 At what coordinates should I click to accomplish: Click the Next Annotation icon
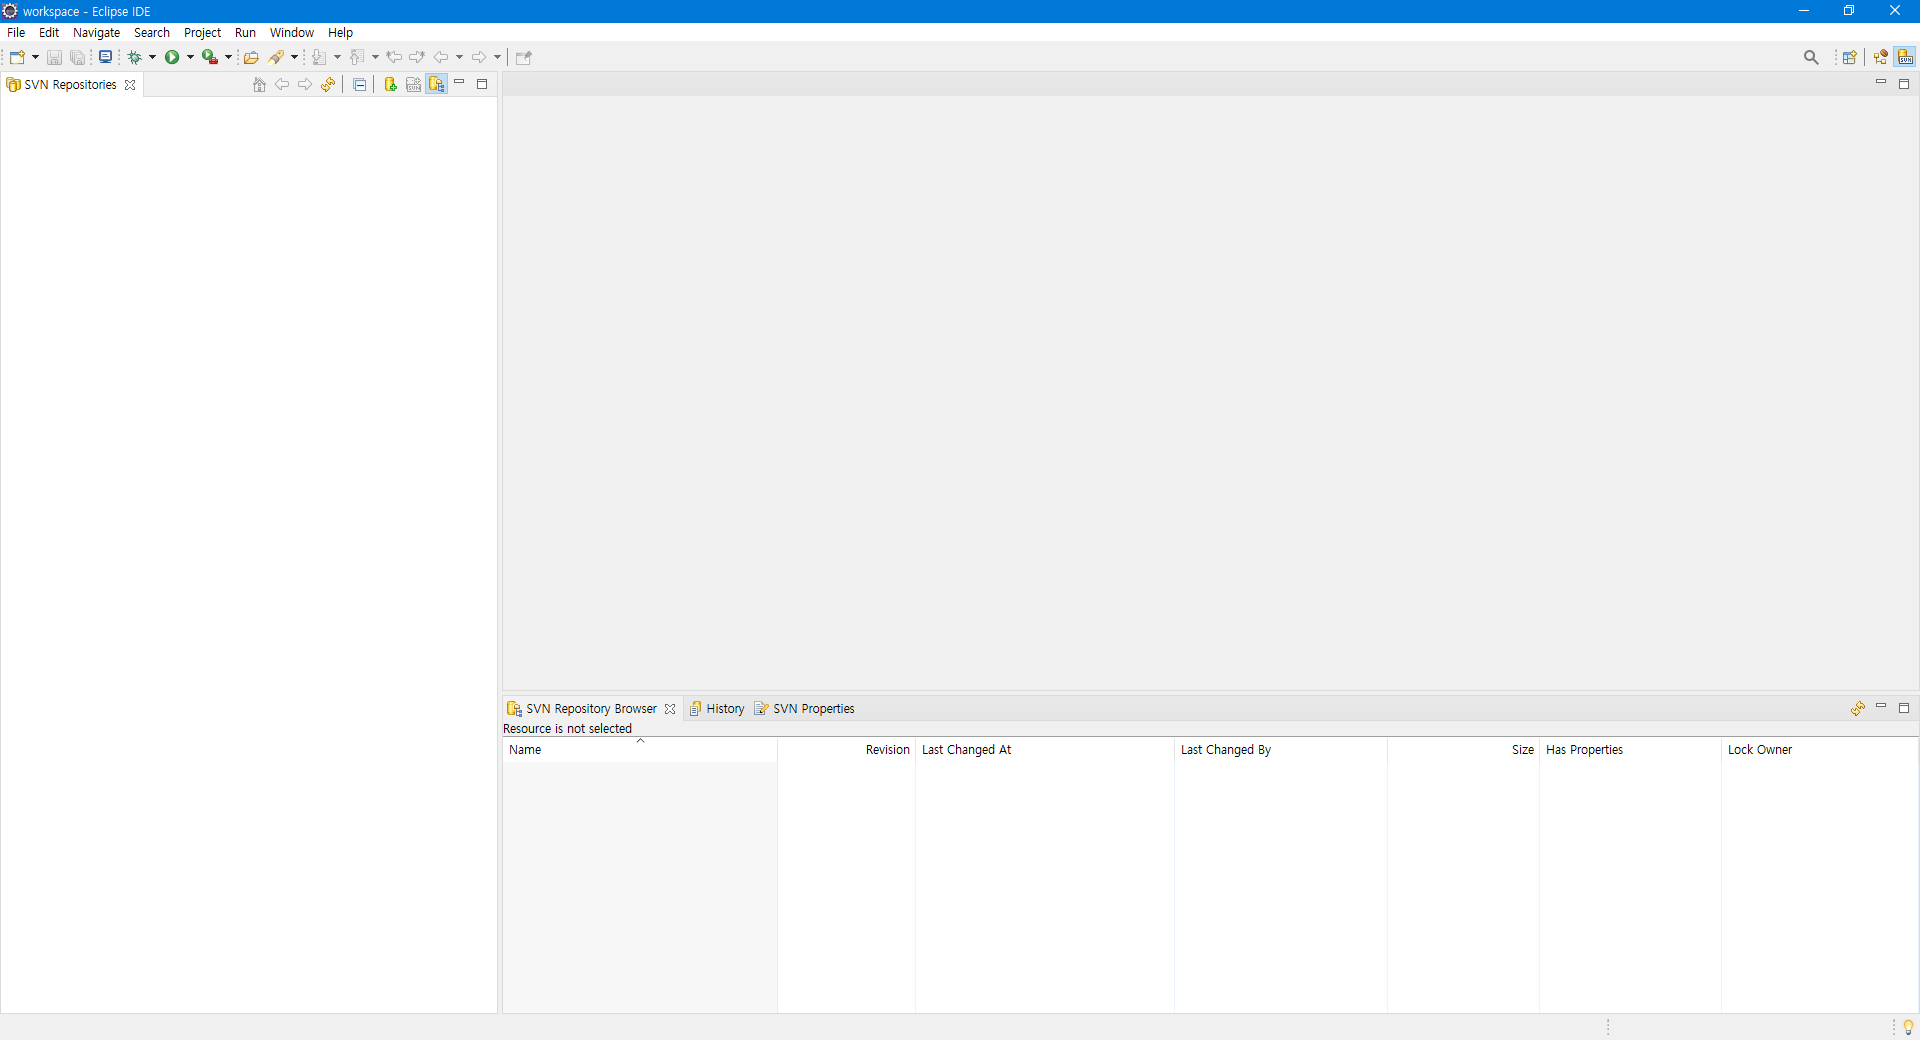click(x=319, y=57)
